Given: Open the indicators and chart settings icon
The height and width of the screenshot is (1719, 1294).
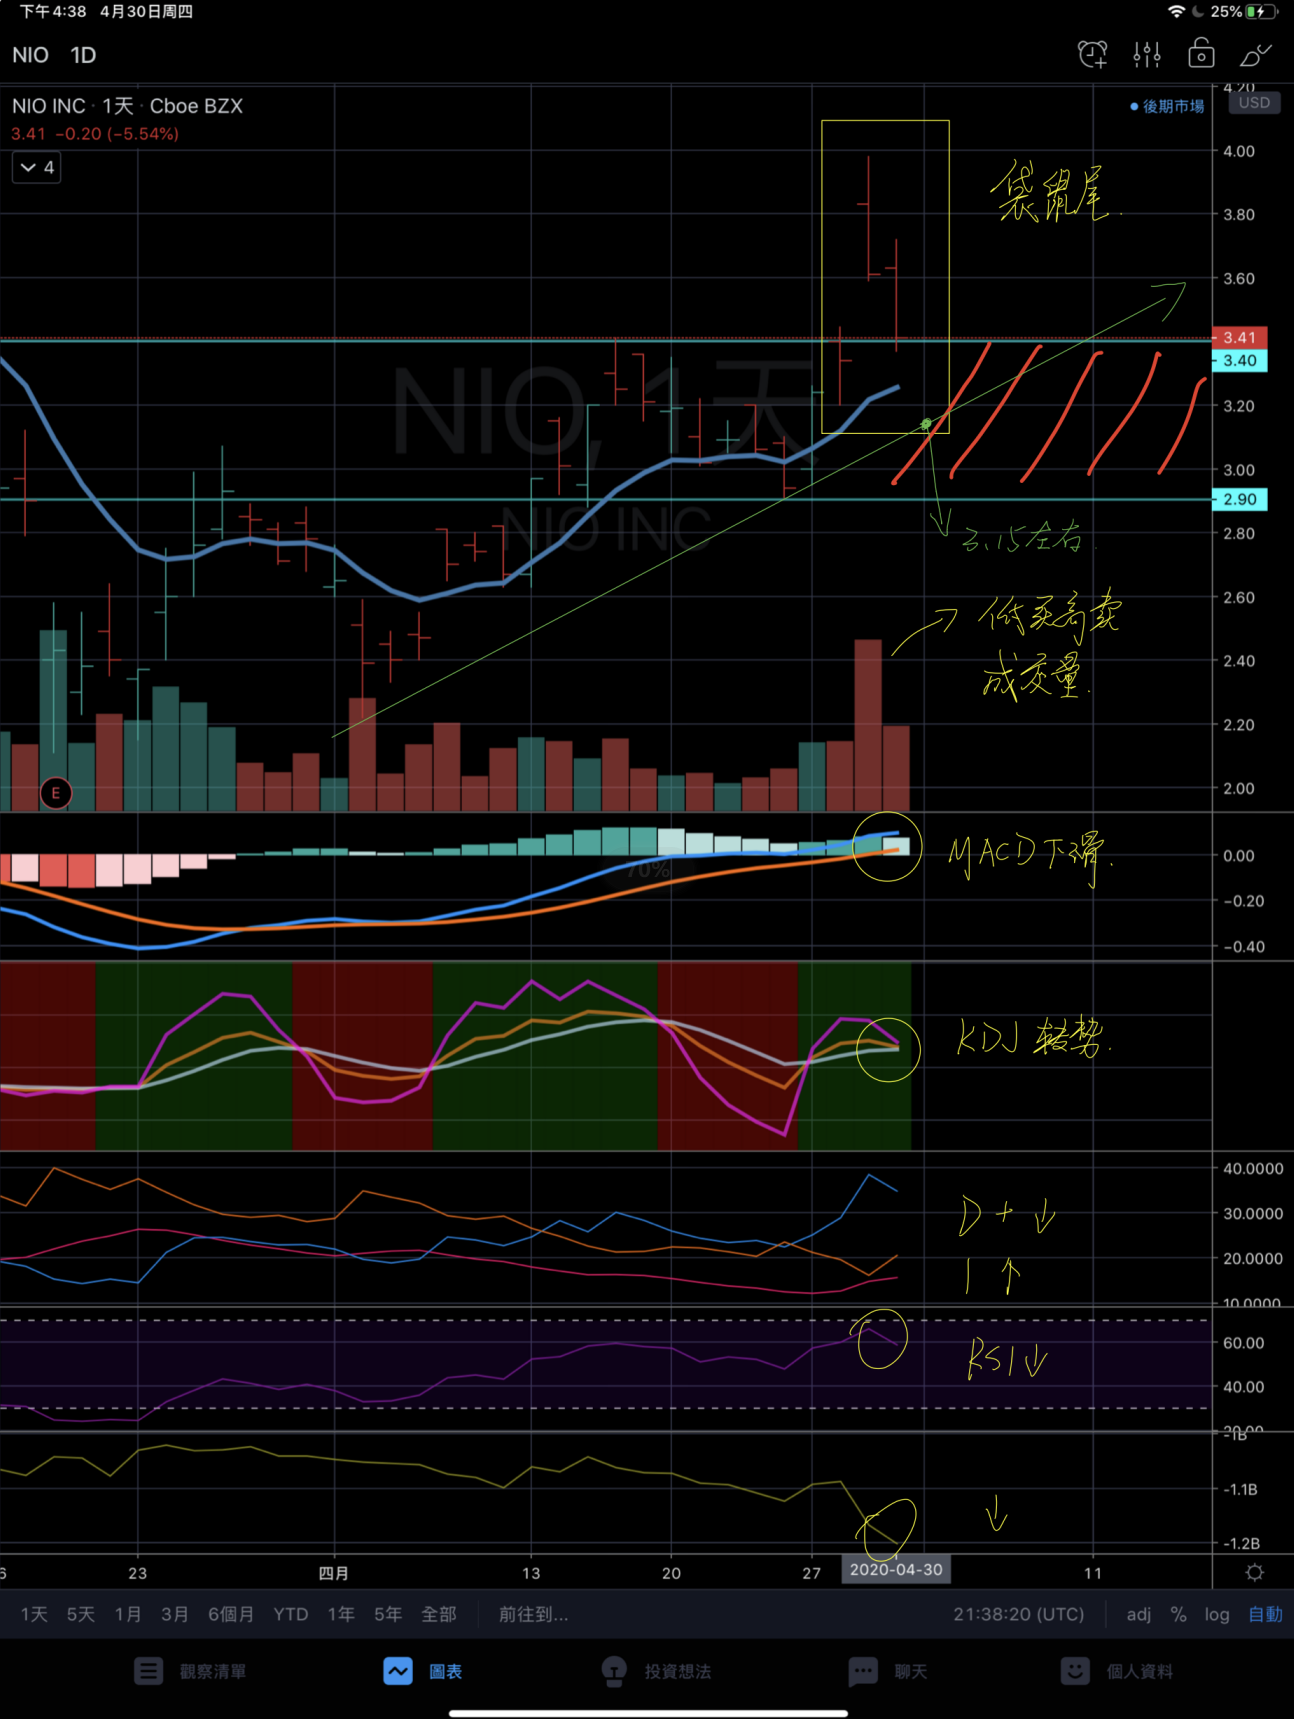Looking at the screenshot, I should (1147, 54).
